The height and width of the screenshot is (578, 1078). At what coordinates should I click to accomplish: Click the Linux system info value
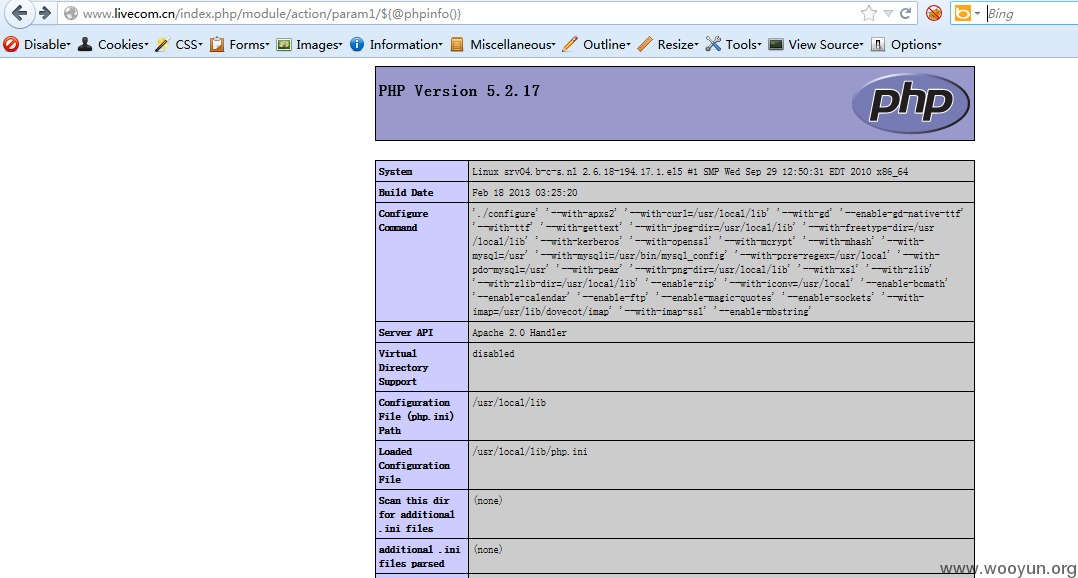690,172
